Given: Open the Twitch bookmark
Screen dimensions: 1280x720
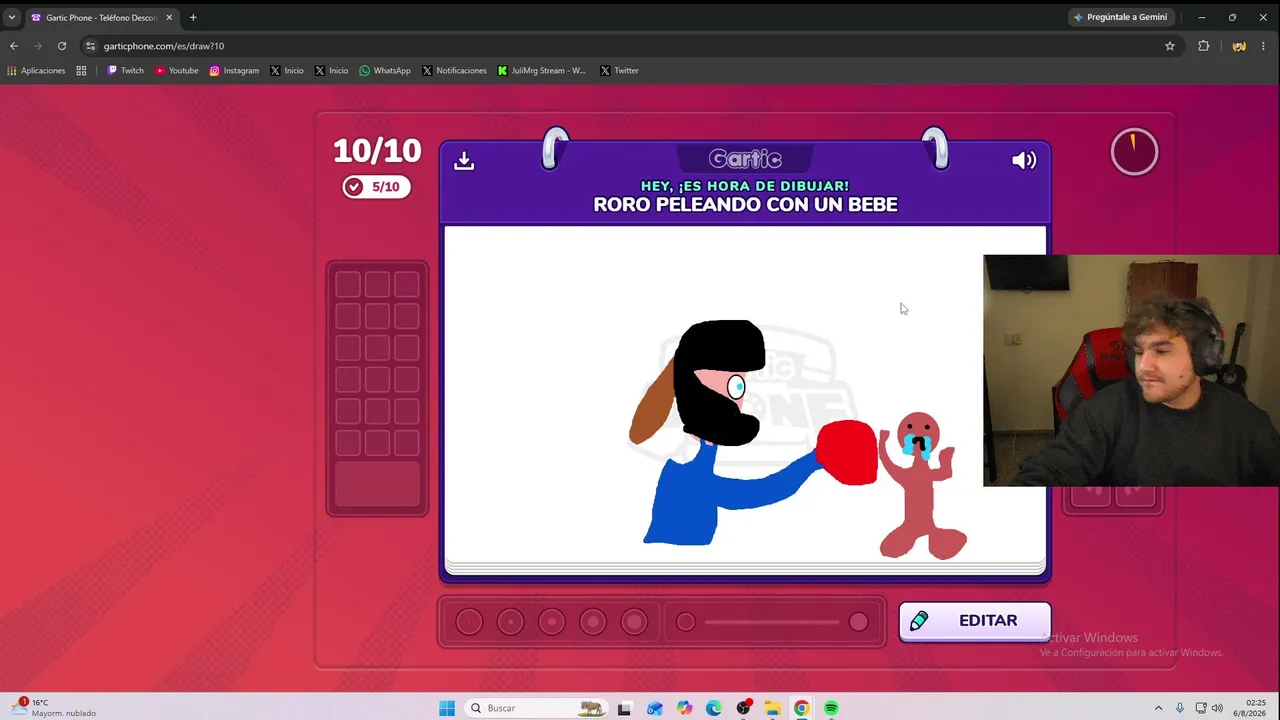Looking at the screenshot, I should tap(125, 71).
